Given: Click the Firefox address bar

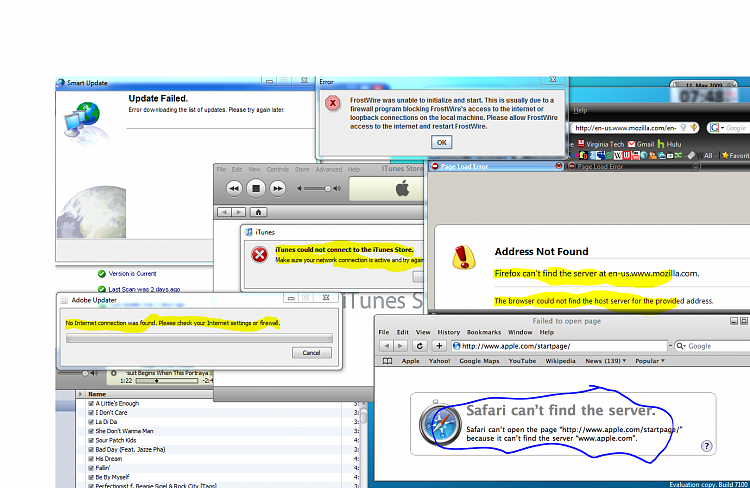Looking at the screenshot, I should pos(634,128).
